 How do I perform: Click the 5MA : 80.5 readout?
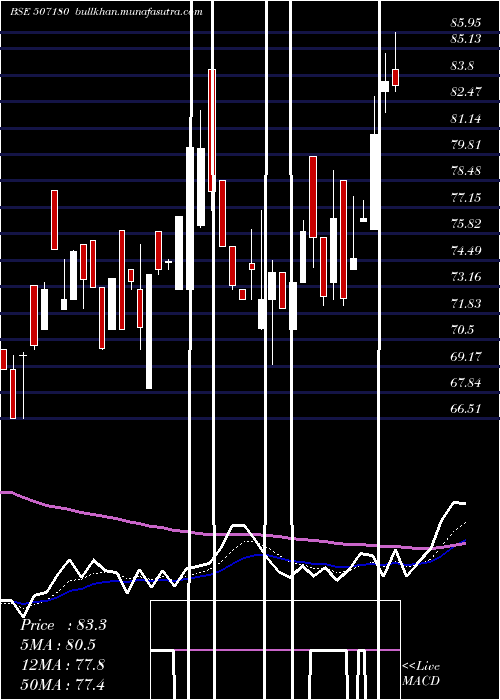[x=58, y=645]
